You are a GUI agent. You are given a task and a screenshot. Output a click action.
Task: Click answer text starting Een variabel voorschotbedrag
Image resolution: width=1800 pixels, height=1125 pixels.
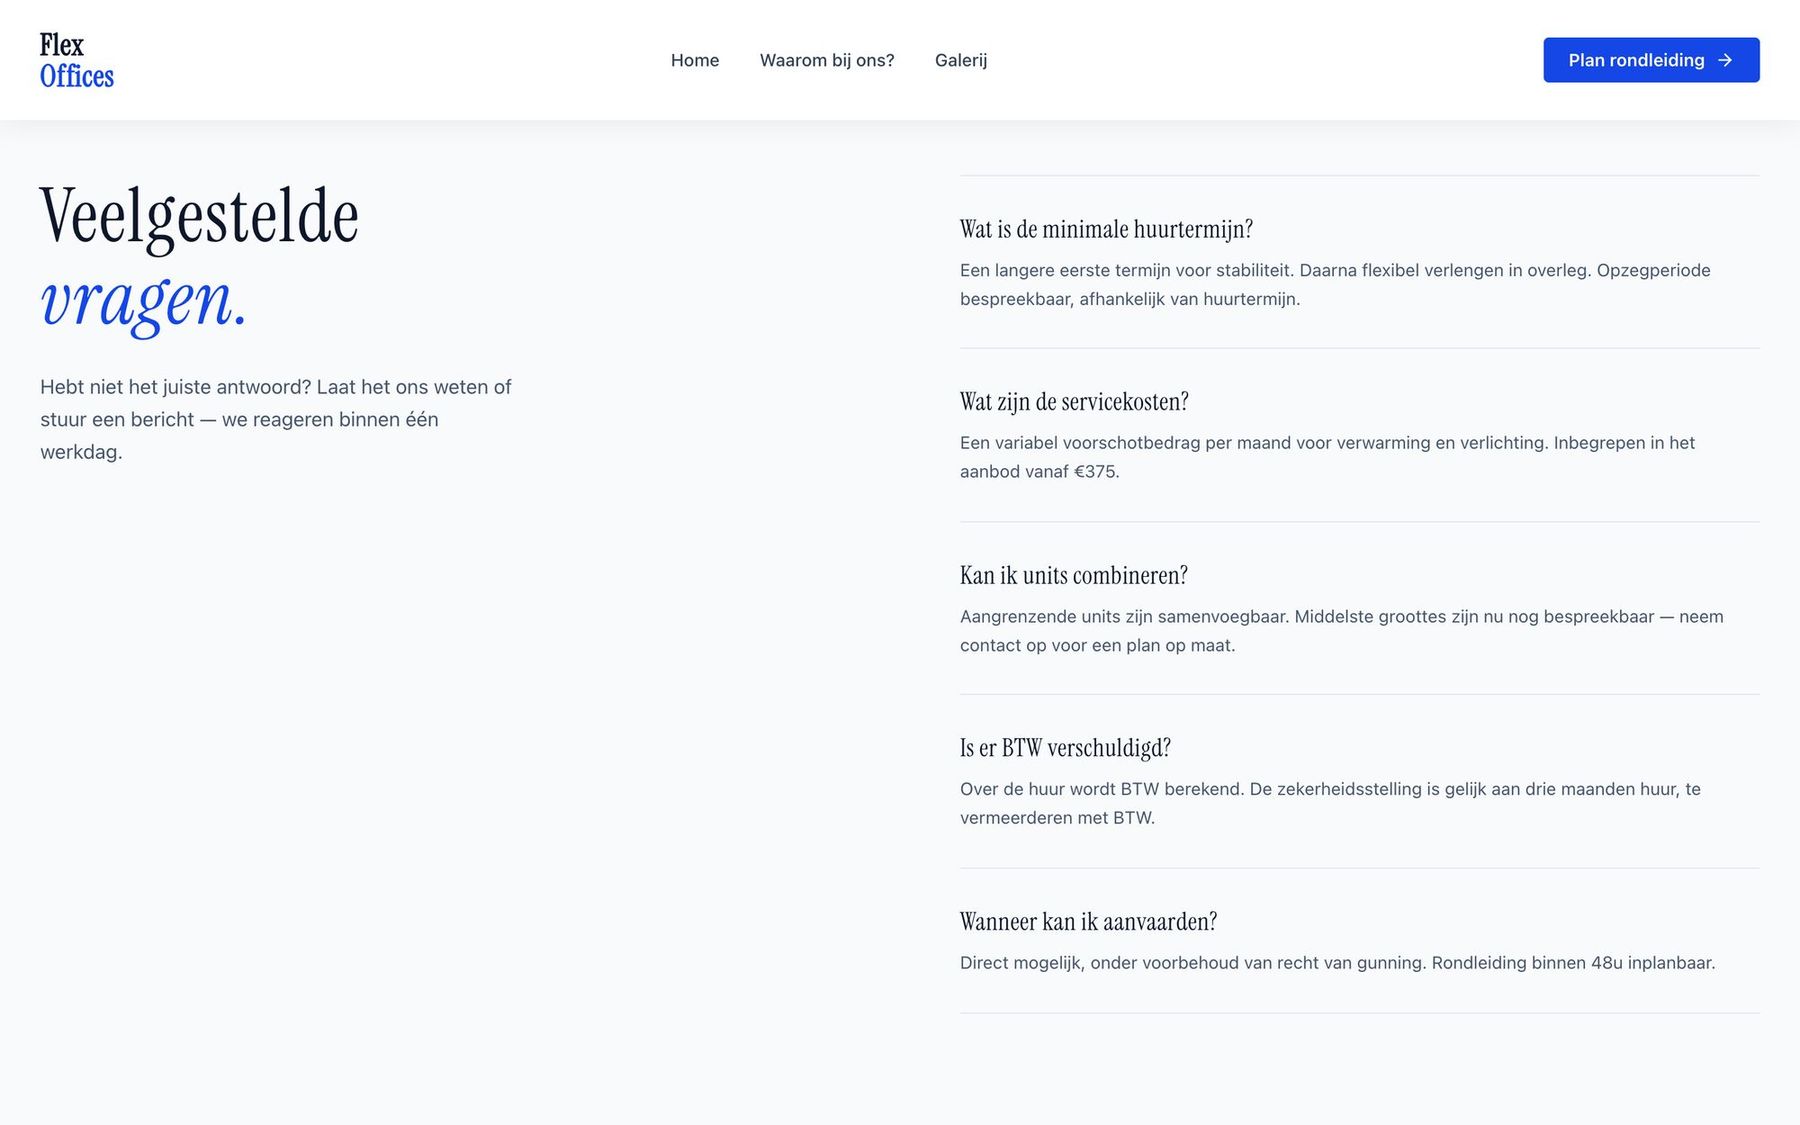tap(1327, 457)
